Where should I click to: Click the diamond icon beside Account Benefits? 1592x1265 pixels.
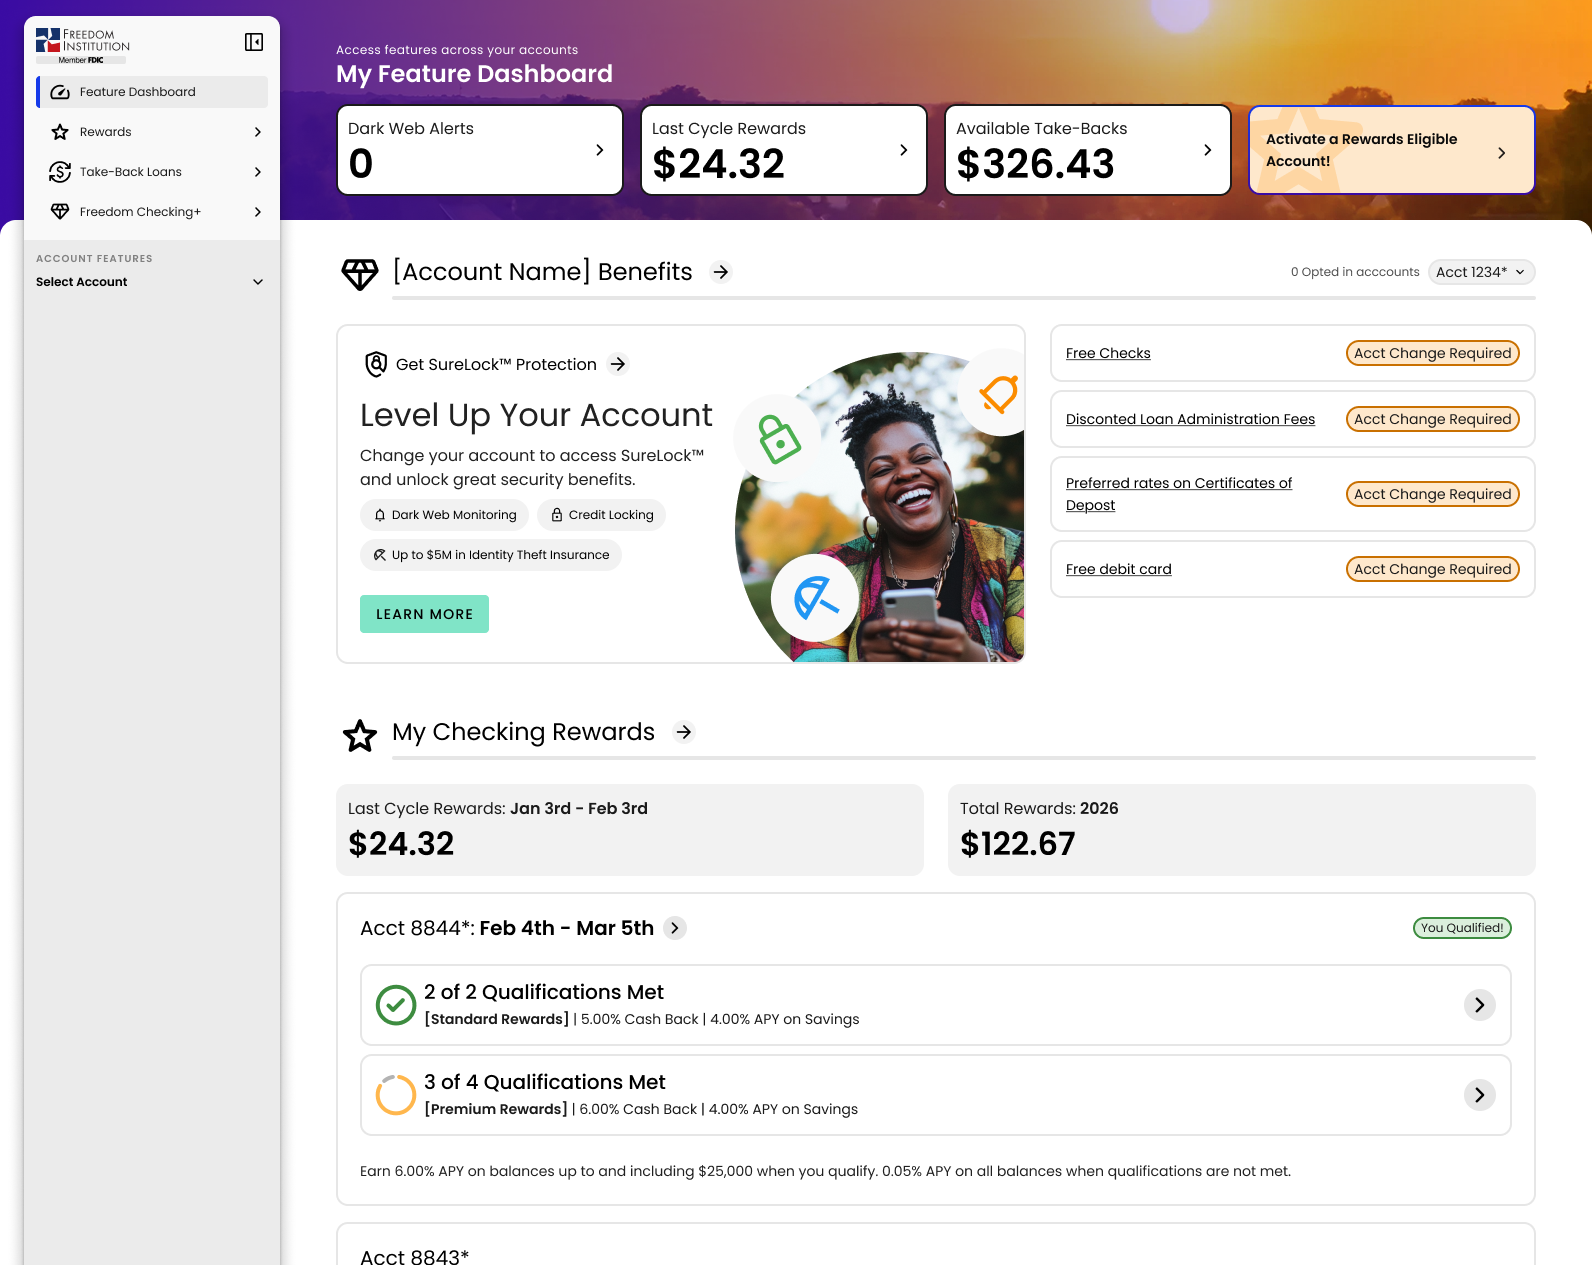[360, 274]
